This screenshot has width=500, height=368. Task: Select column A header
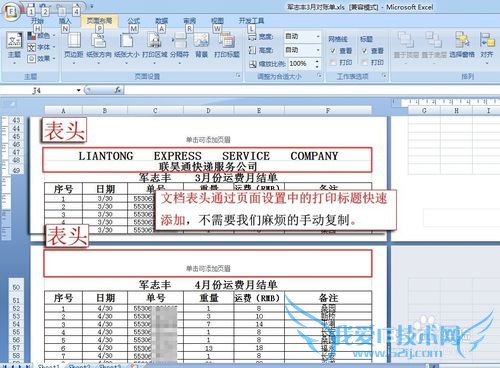coord(63,111)
